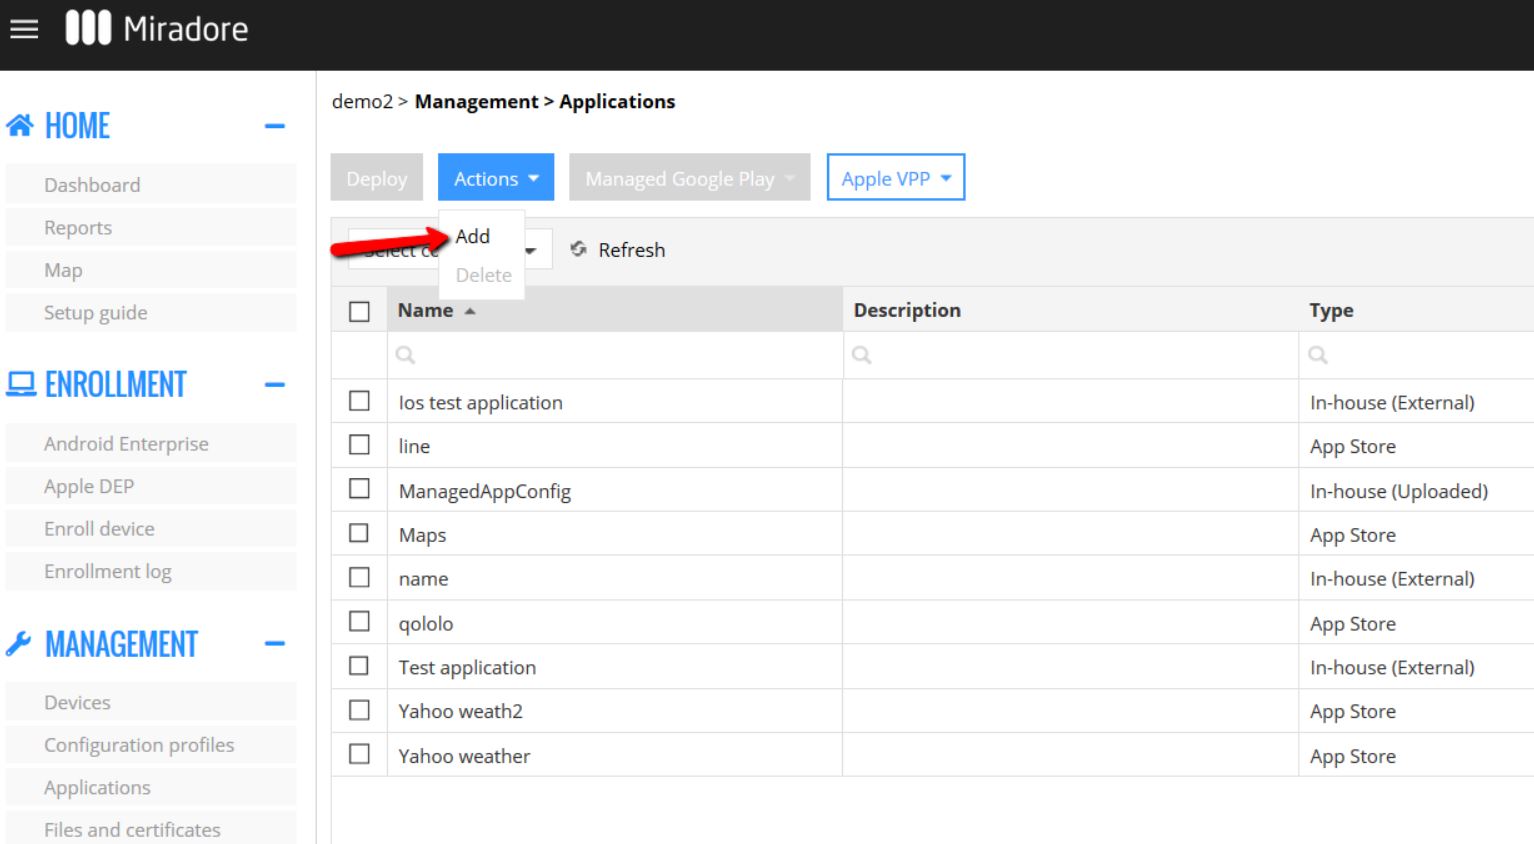Screen dimensions: 1534x844
Task: Collapse the HOME section with minus
Action: pyautogui.click(x=275, y=126)
